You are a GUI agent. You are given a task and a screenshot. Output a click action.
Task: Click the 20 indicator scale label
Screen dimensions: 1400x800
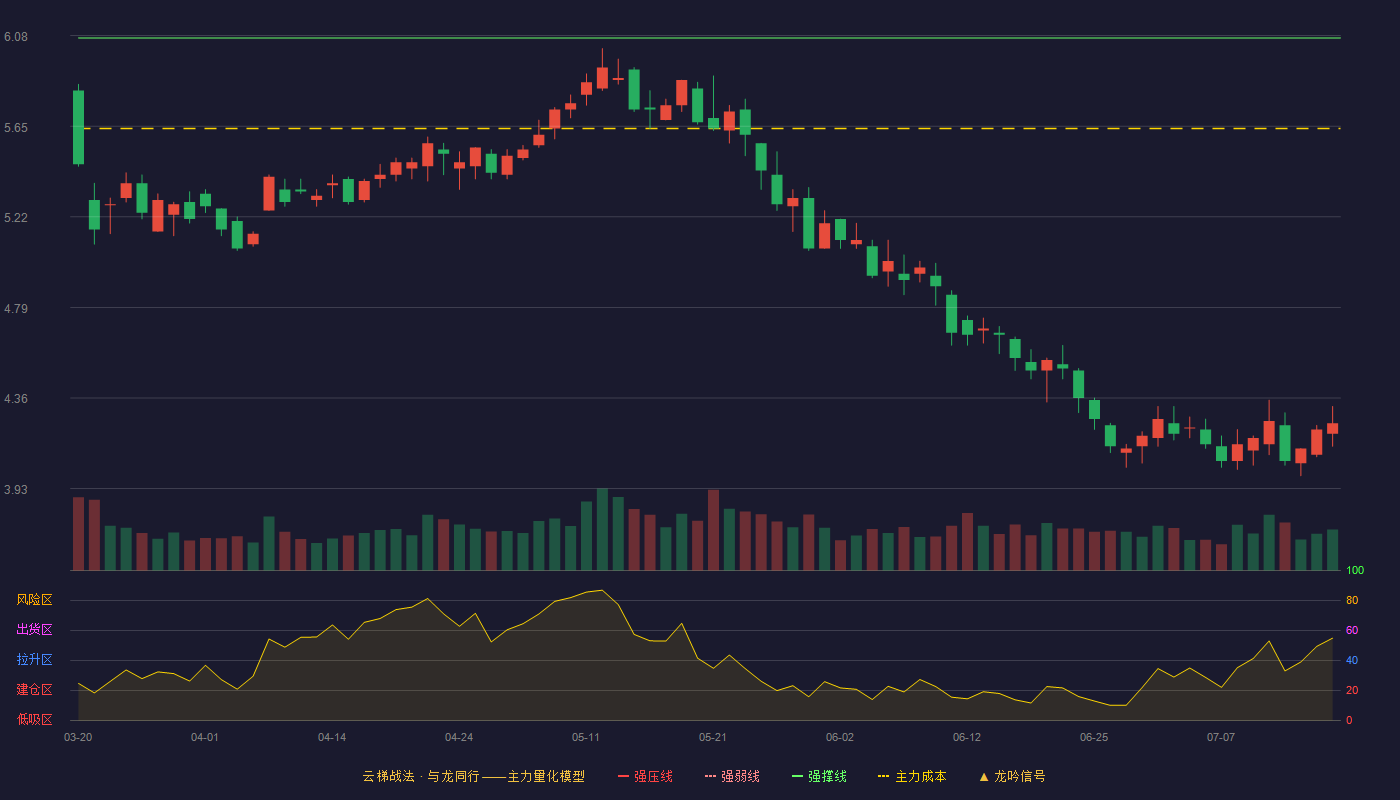coord(1352,691)
